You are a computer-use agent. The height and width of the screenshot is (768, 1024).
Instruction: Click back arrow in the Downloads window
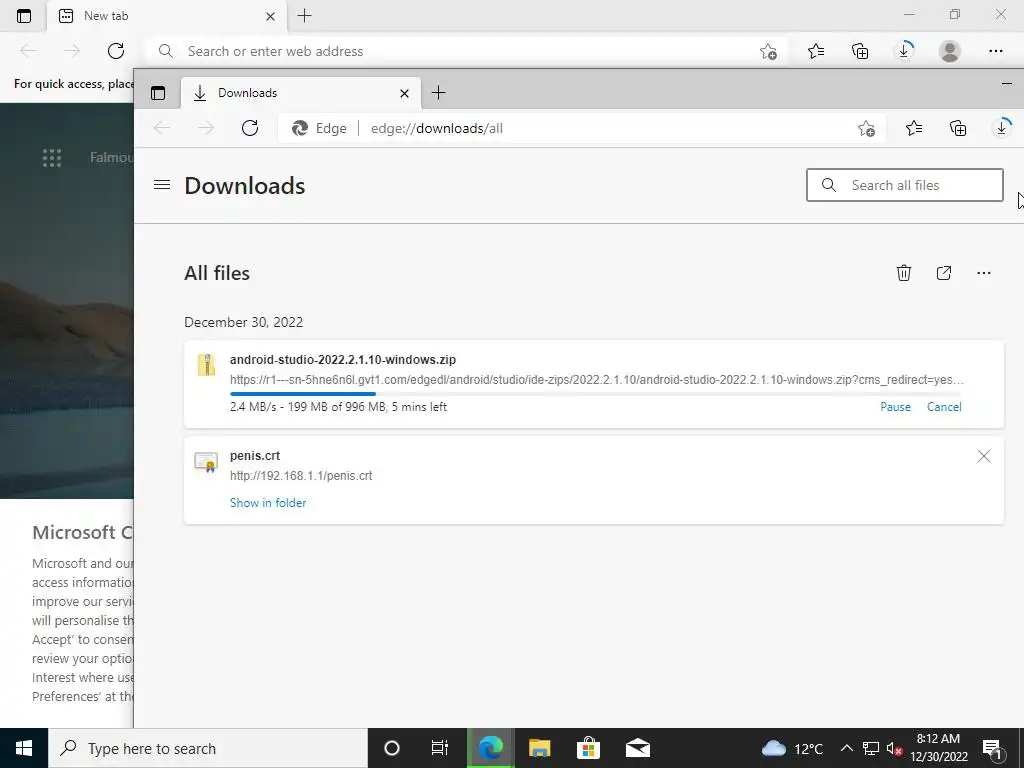click(x=161, y=128)
